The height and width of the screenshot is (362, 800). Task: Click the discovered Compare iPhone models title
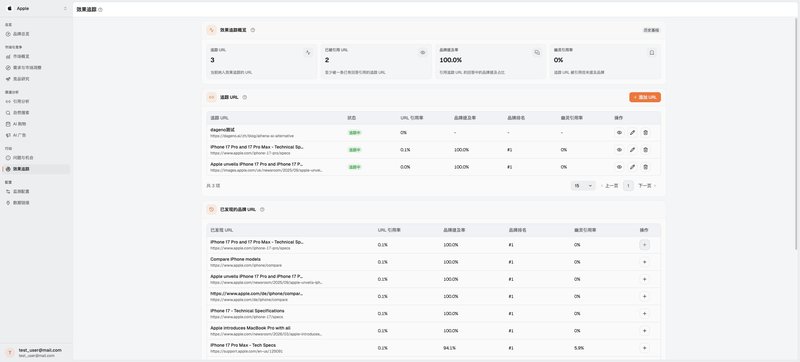[x=235, y=259]
